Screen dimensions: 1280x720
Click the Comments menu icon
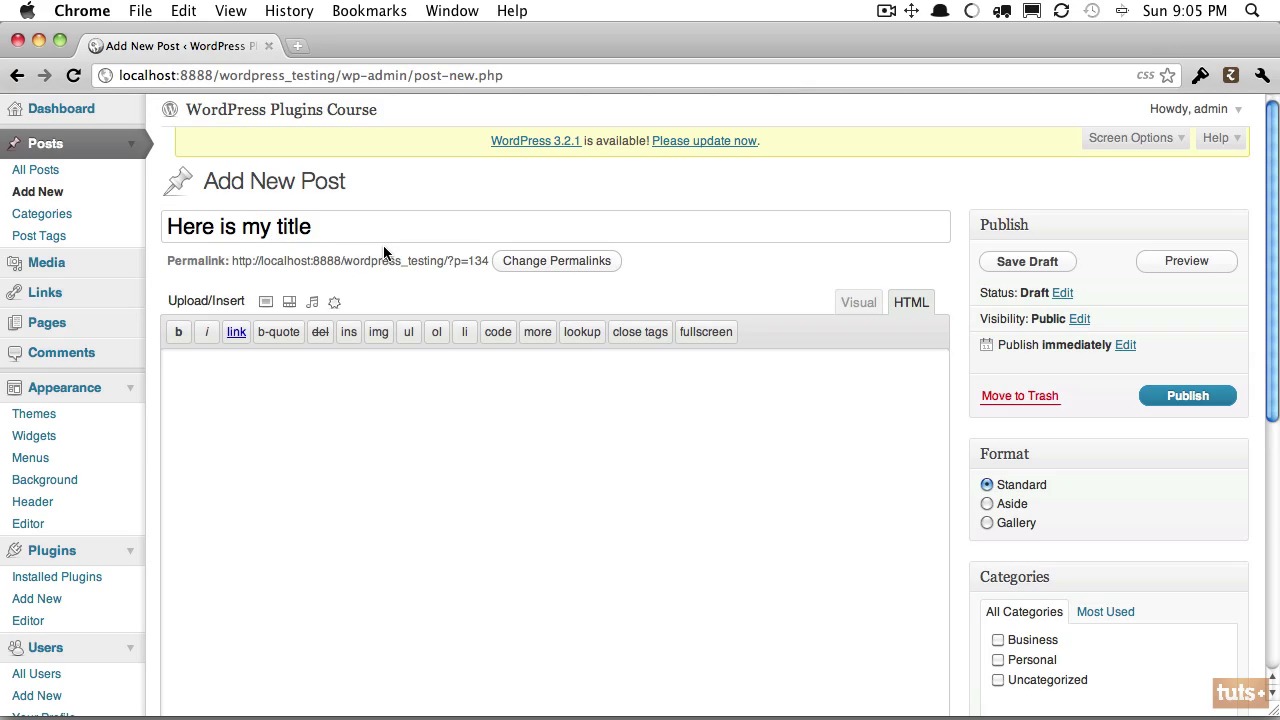14,353
